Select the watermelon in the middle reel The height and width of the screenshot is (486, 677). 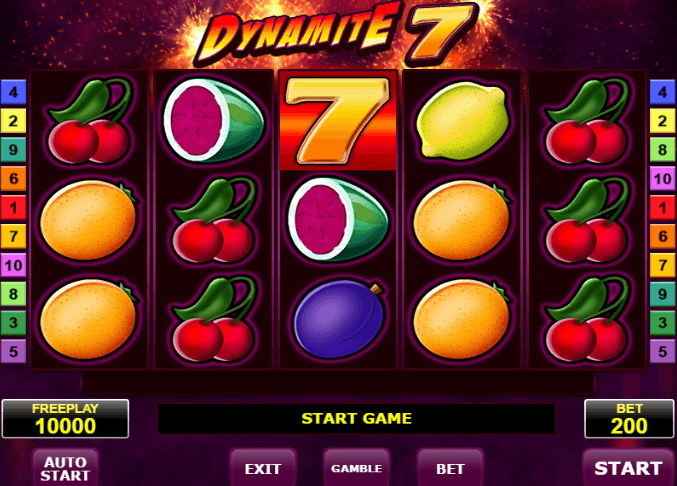point(338,219)
